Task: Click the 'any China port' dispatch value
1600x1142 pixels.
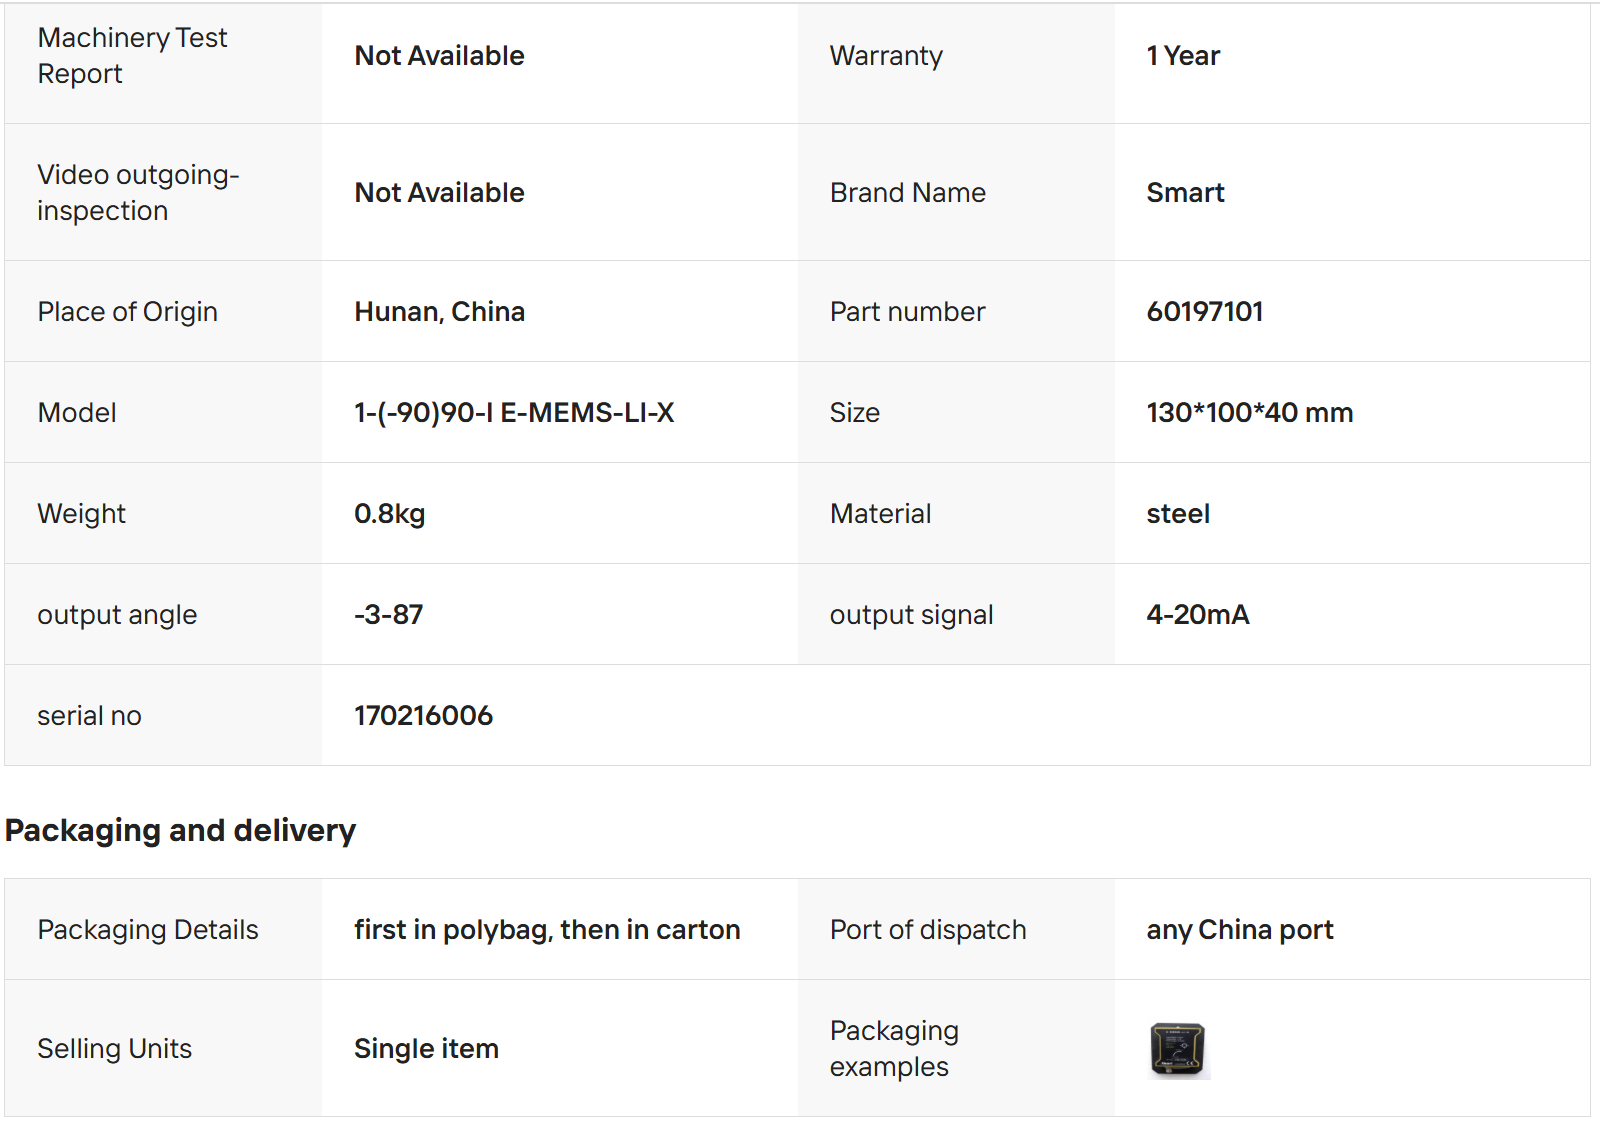Action: click(1239, 930)
